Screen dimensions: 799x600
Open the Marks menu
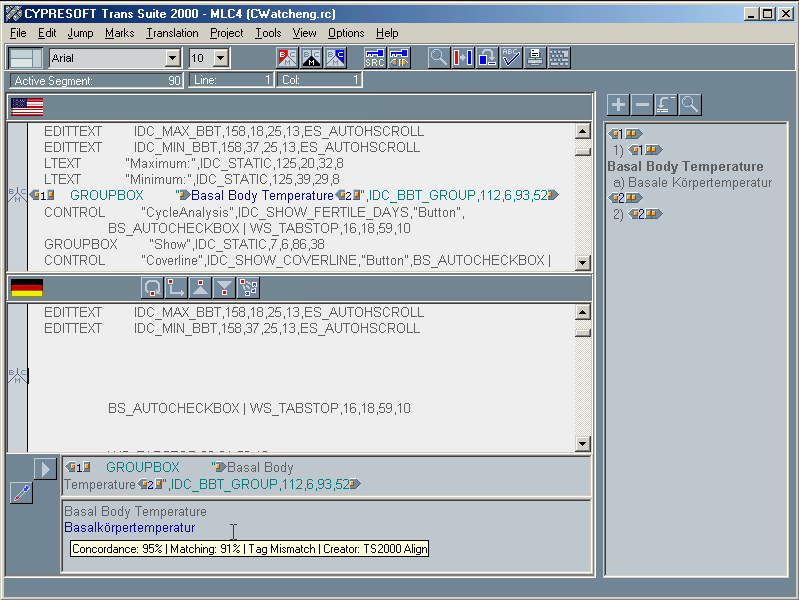(x=119, y=33)
